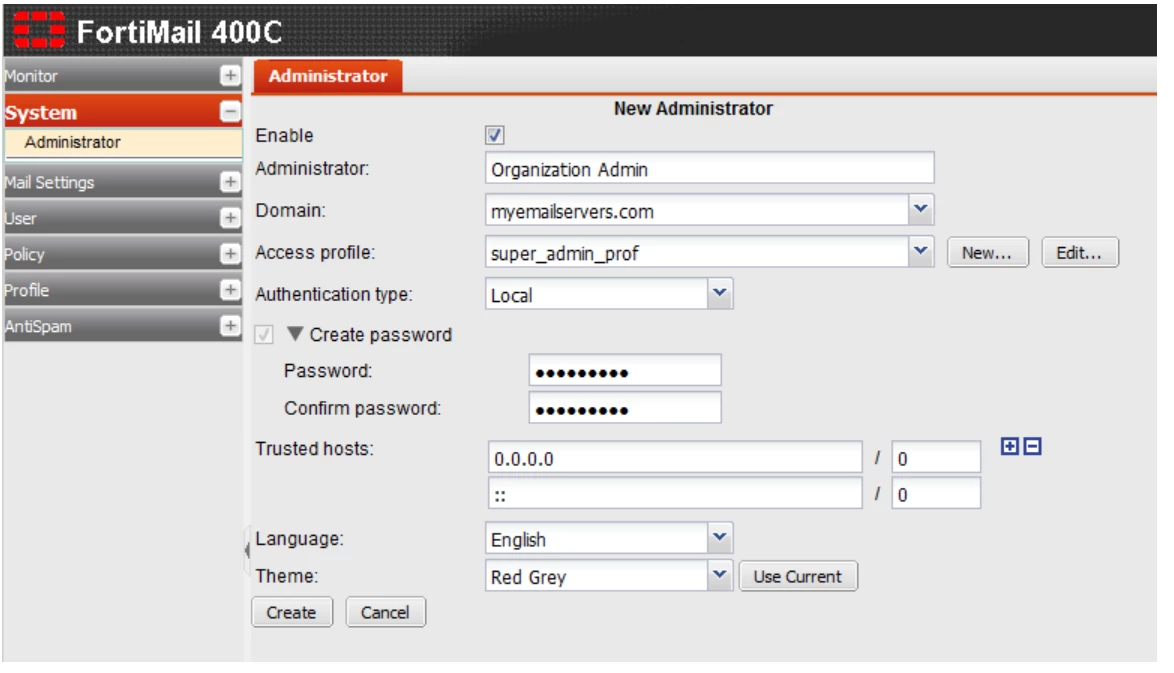The width and height of the screenshot is (1174, 673).
Task: Focus the IPv4 trusted host mask field
Action: coord(936,457)
